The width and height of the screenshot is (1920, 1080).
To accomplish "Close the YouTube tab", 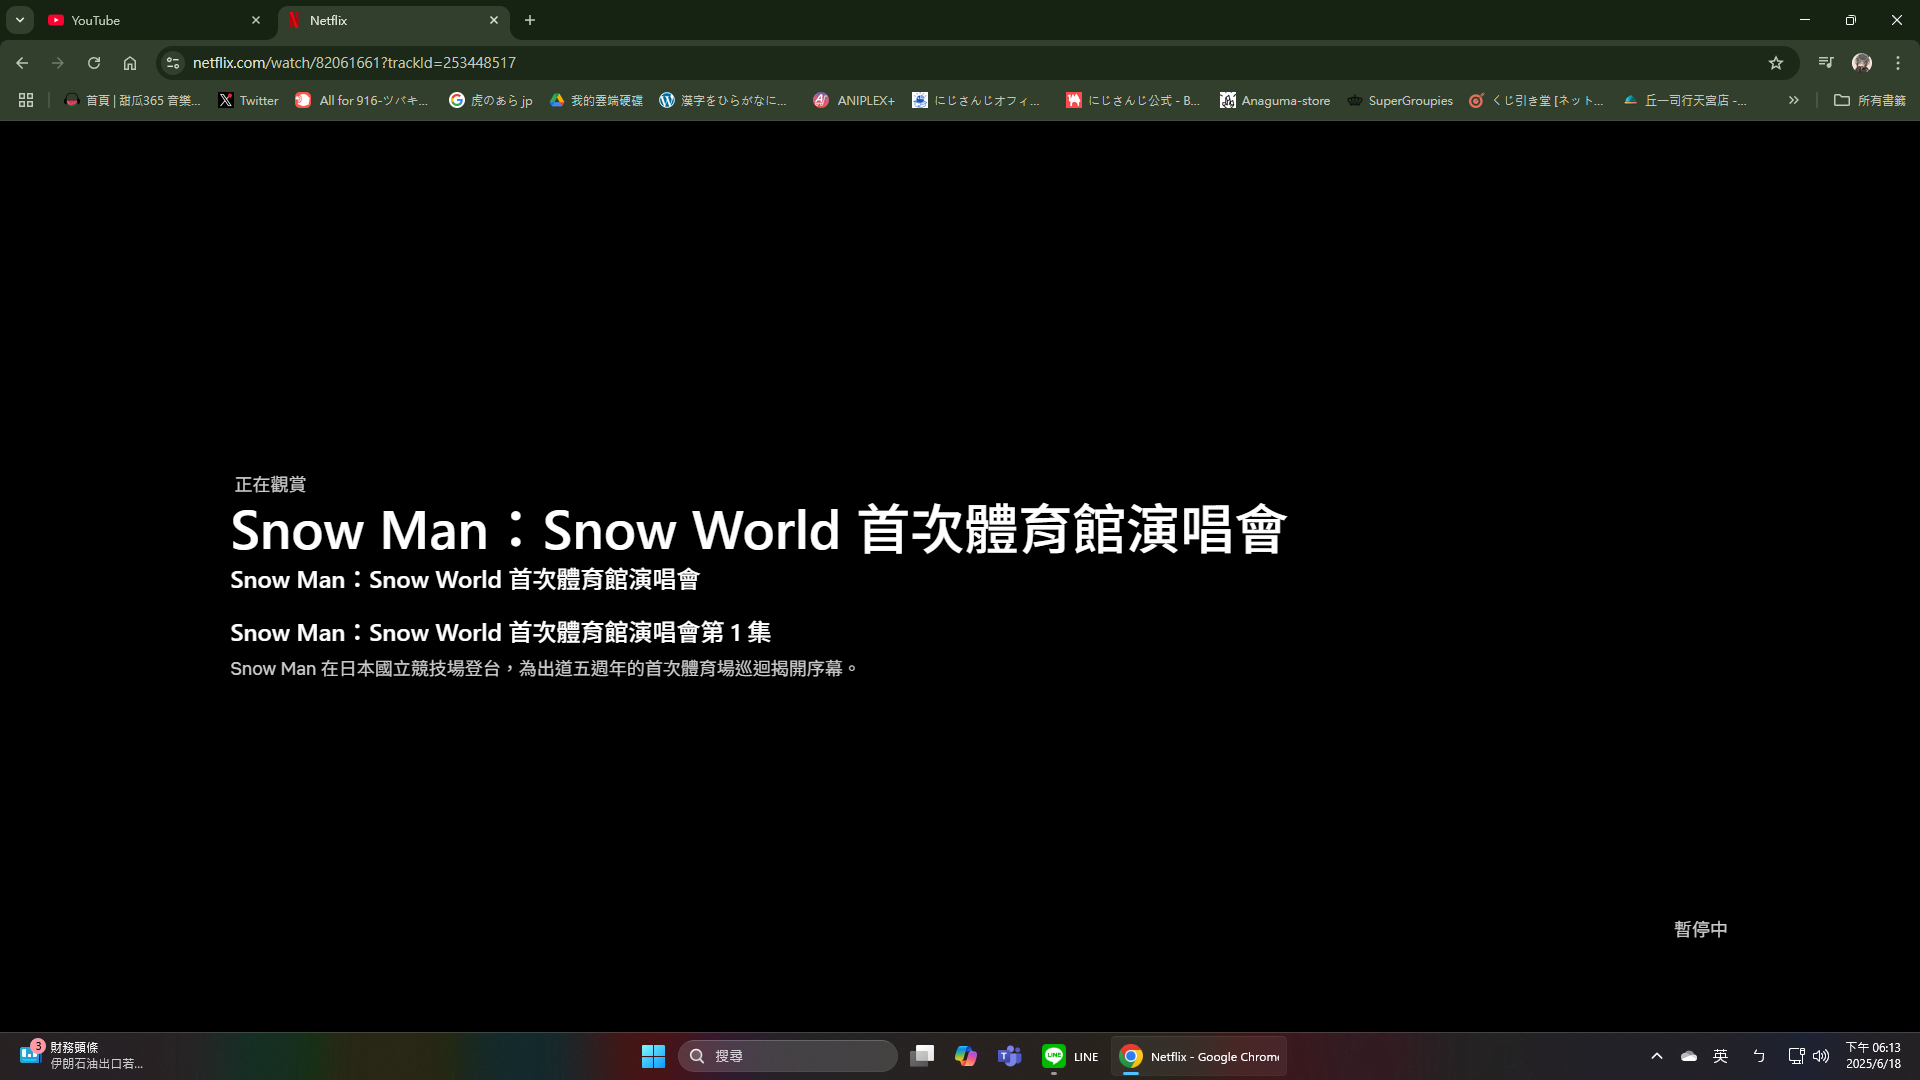I will (256, 20).
